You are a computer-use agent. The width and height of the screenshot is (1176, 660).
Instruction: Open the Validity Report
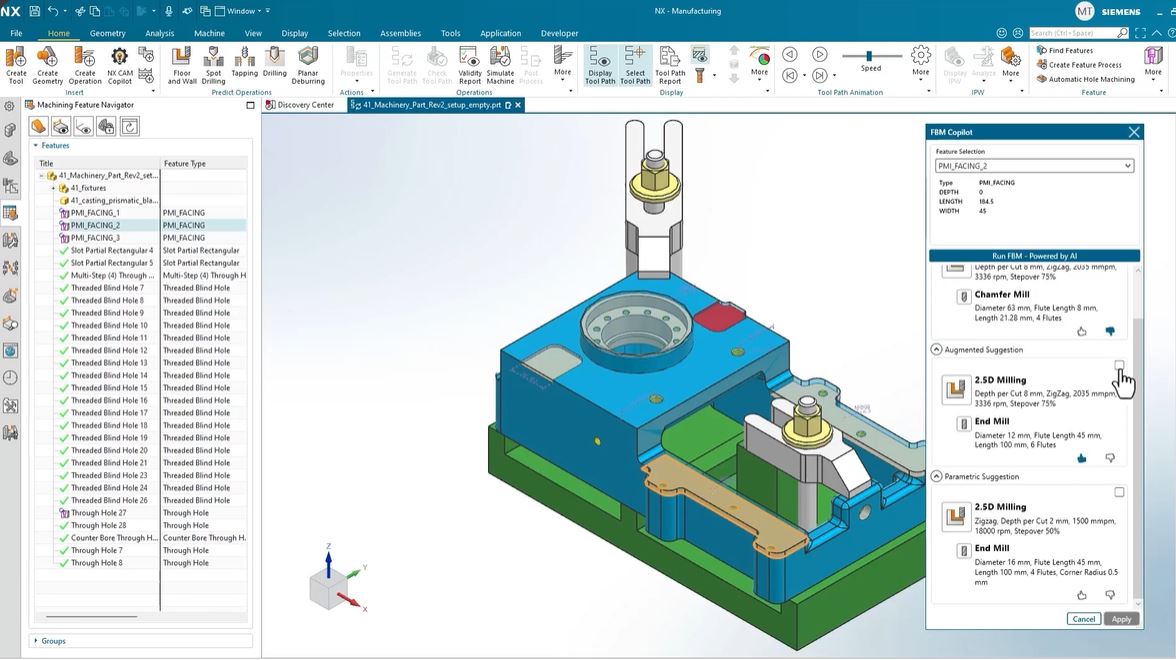(x=469, y=60)
